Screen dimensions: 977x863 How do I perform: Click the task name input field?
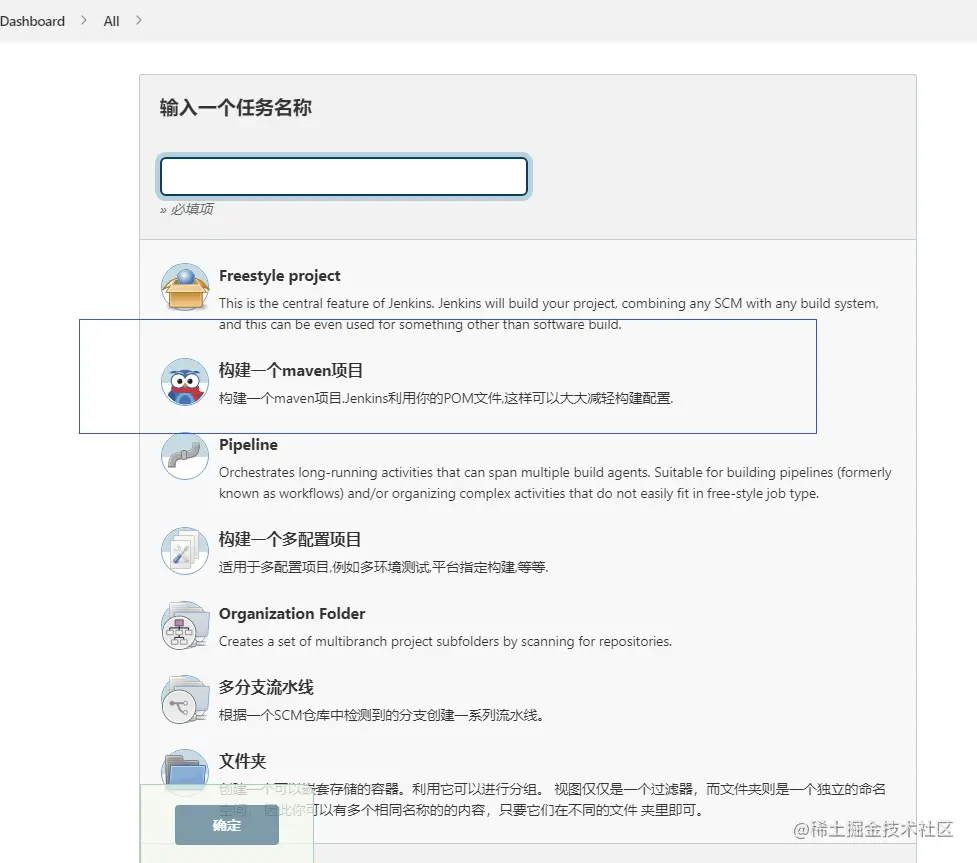pos(344,176)
